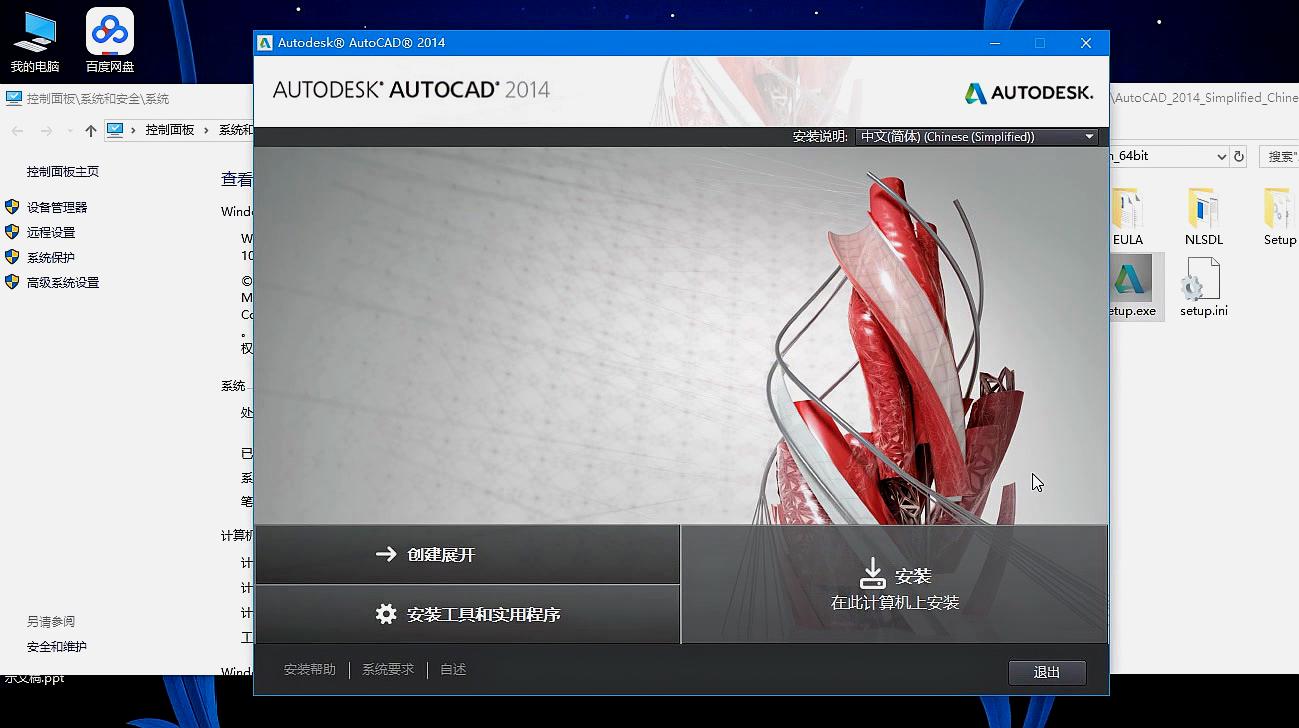Image resolution: width=1299 pixels, height=728 pixels.
Task: Open the 安装帮助 link
Action: click(x=310, y=669)
